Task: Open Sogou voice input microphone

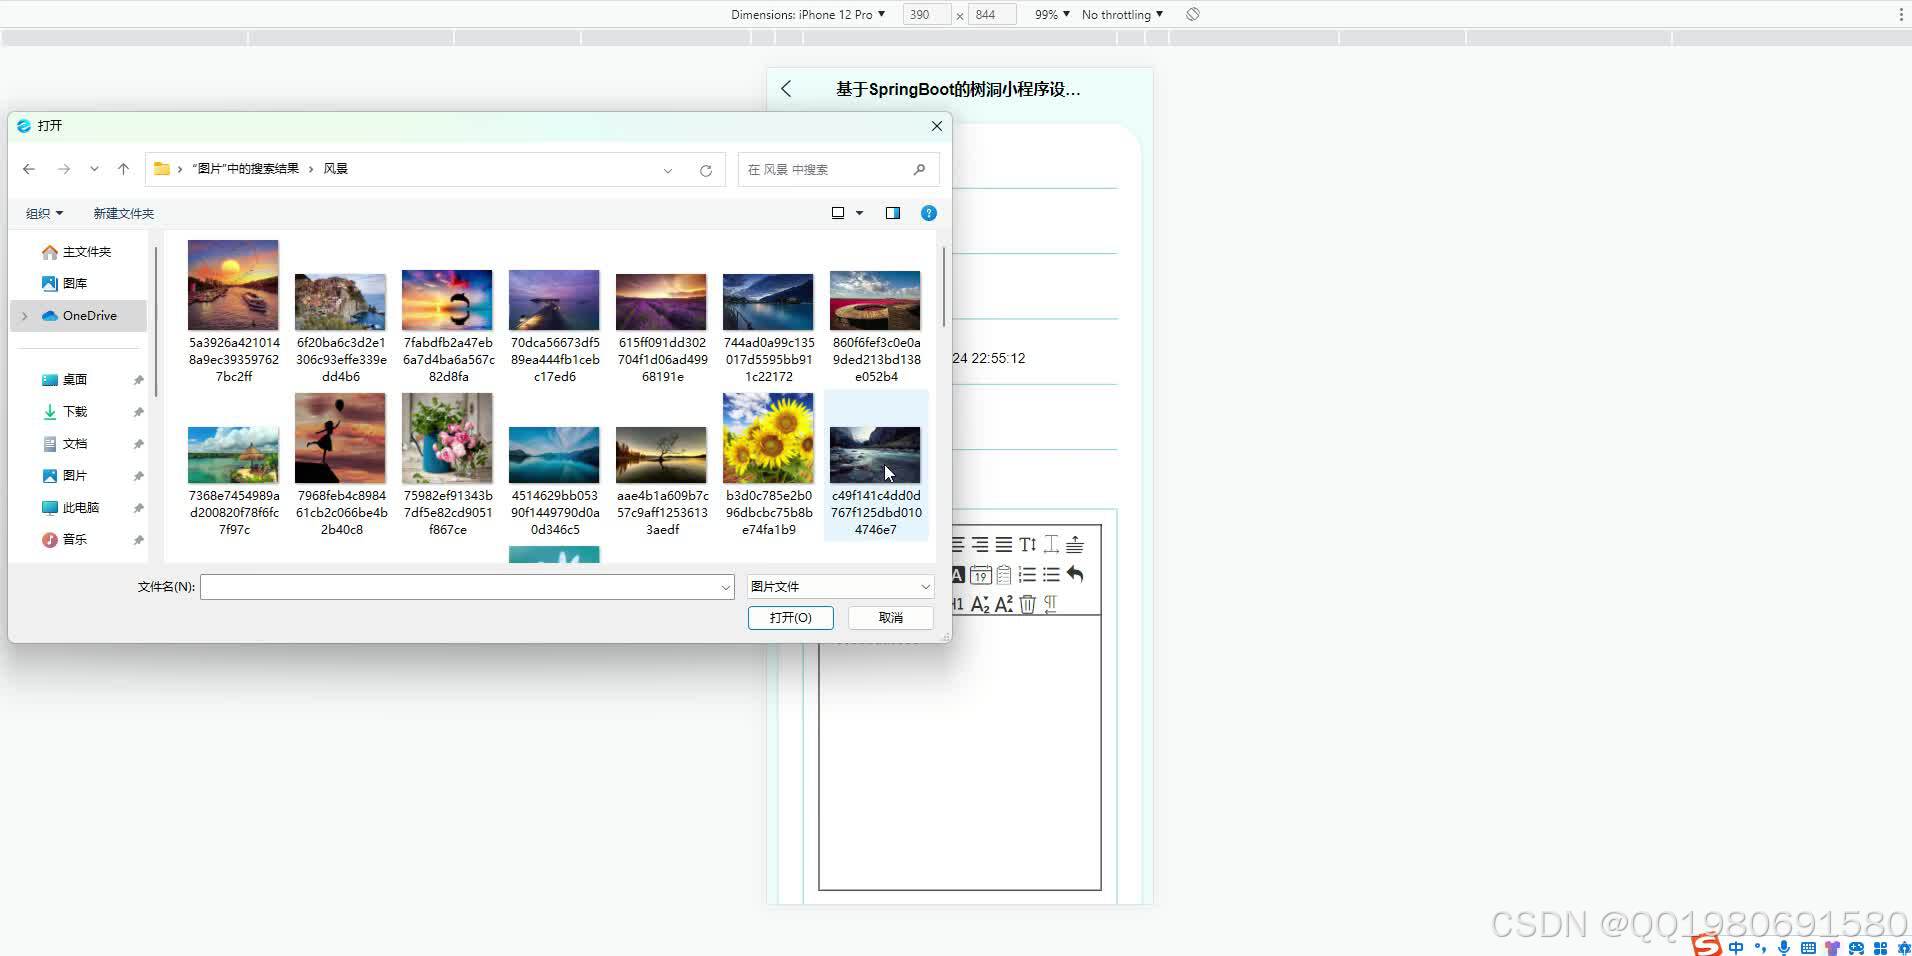Action: (x=1784, y=948)
